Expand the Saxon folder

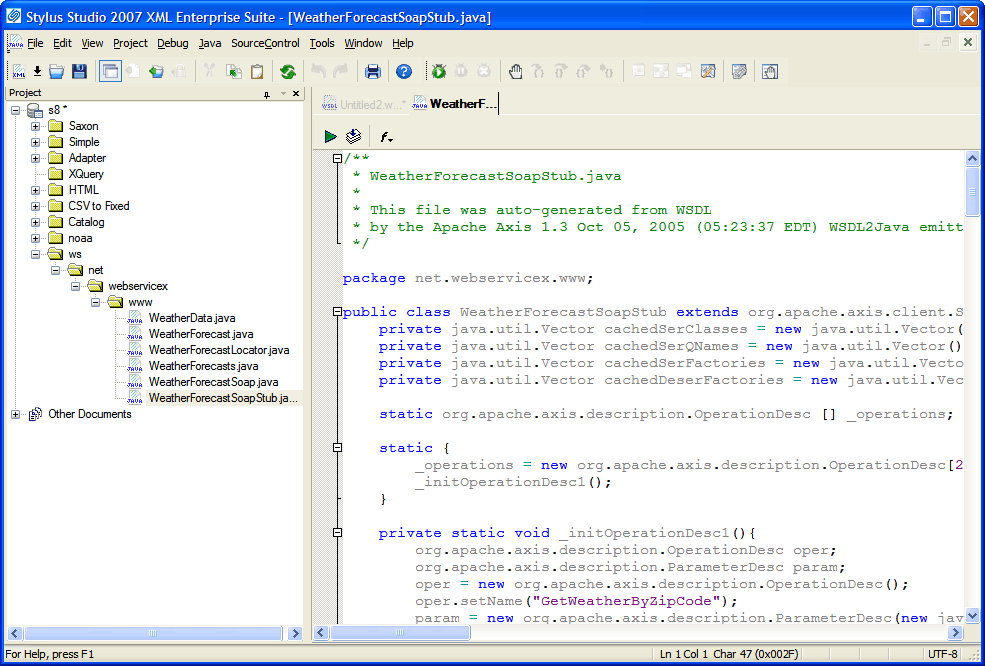pyautogui.click(x=36, y=126)
